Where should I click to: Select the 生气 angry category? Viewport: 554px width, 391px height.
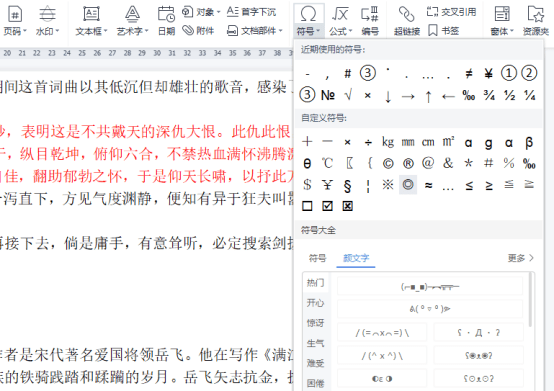[316, 343]
